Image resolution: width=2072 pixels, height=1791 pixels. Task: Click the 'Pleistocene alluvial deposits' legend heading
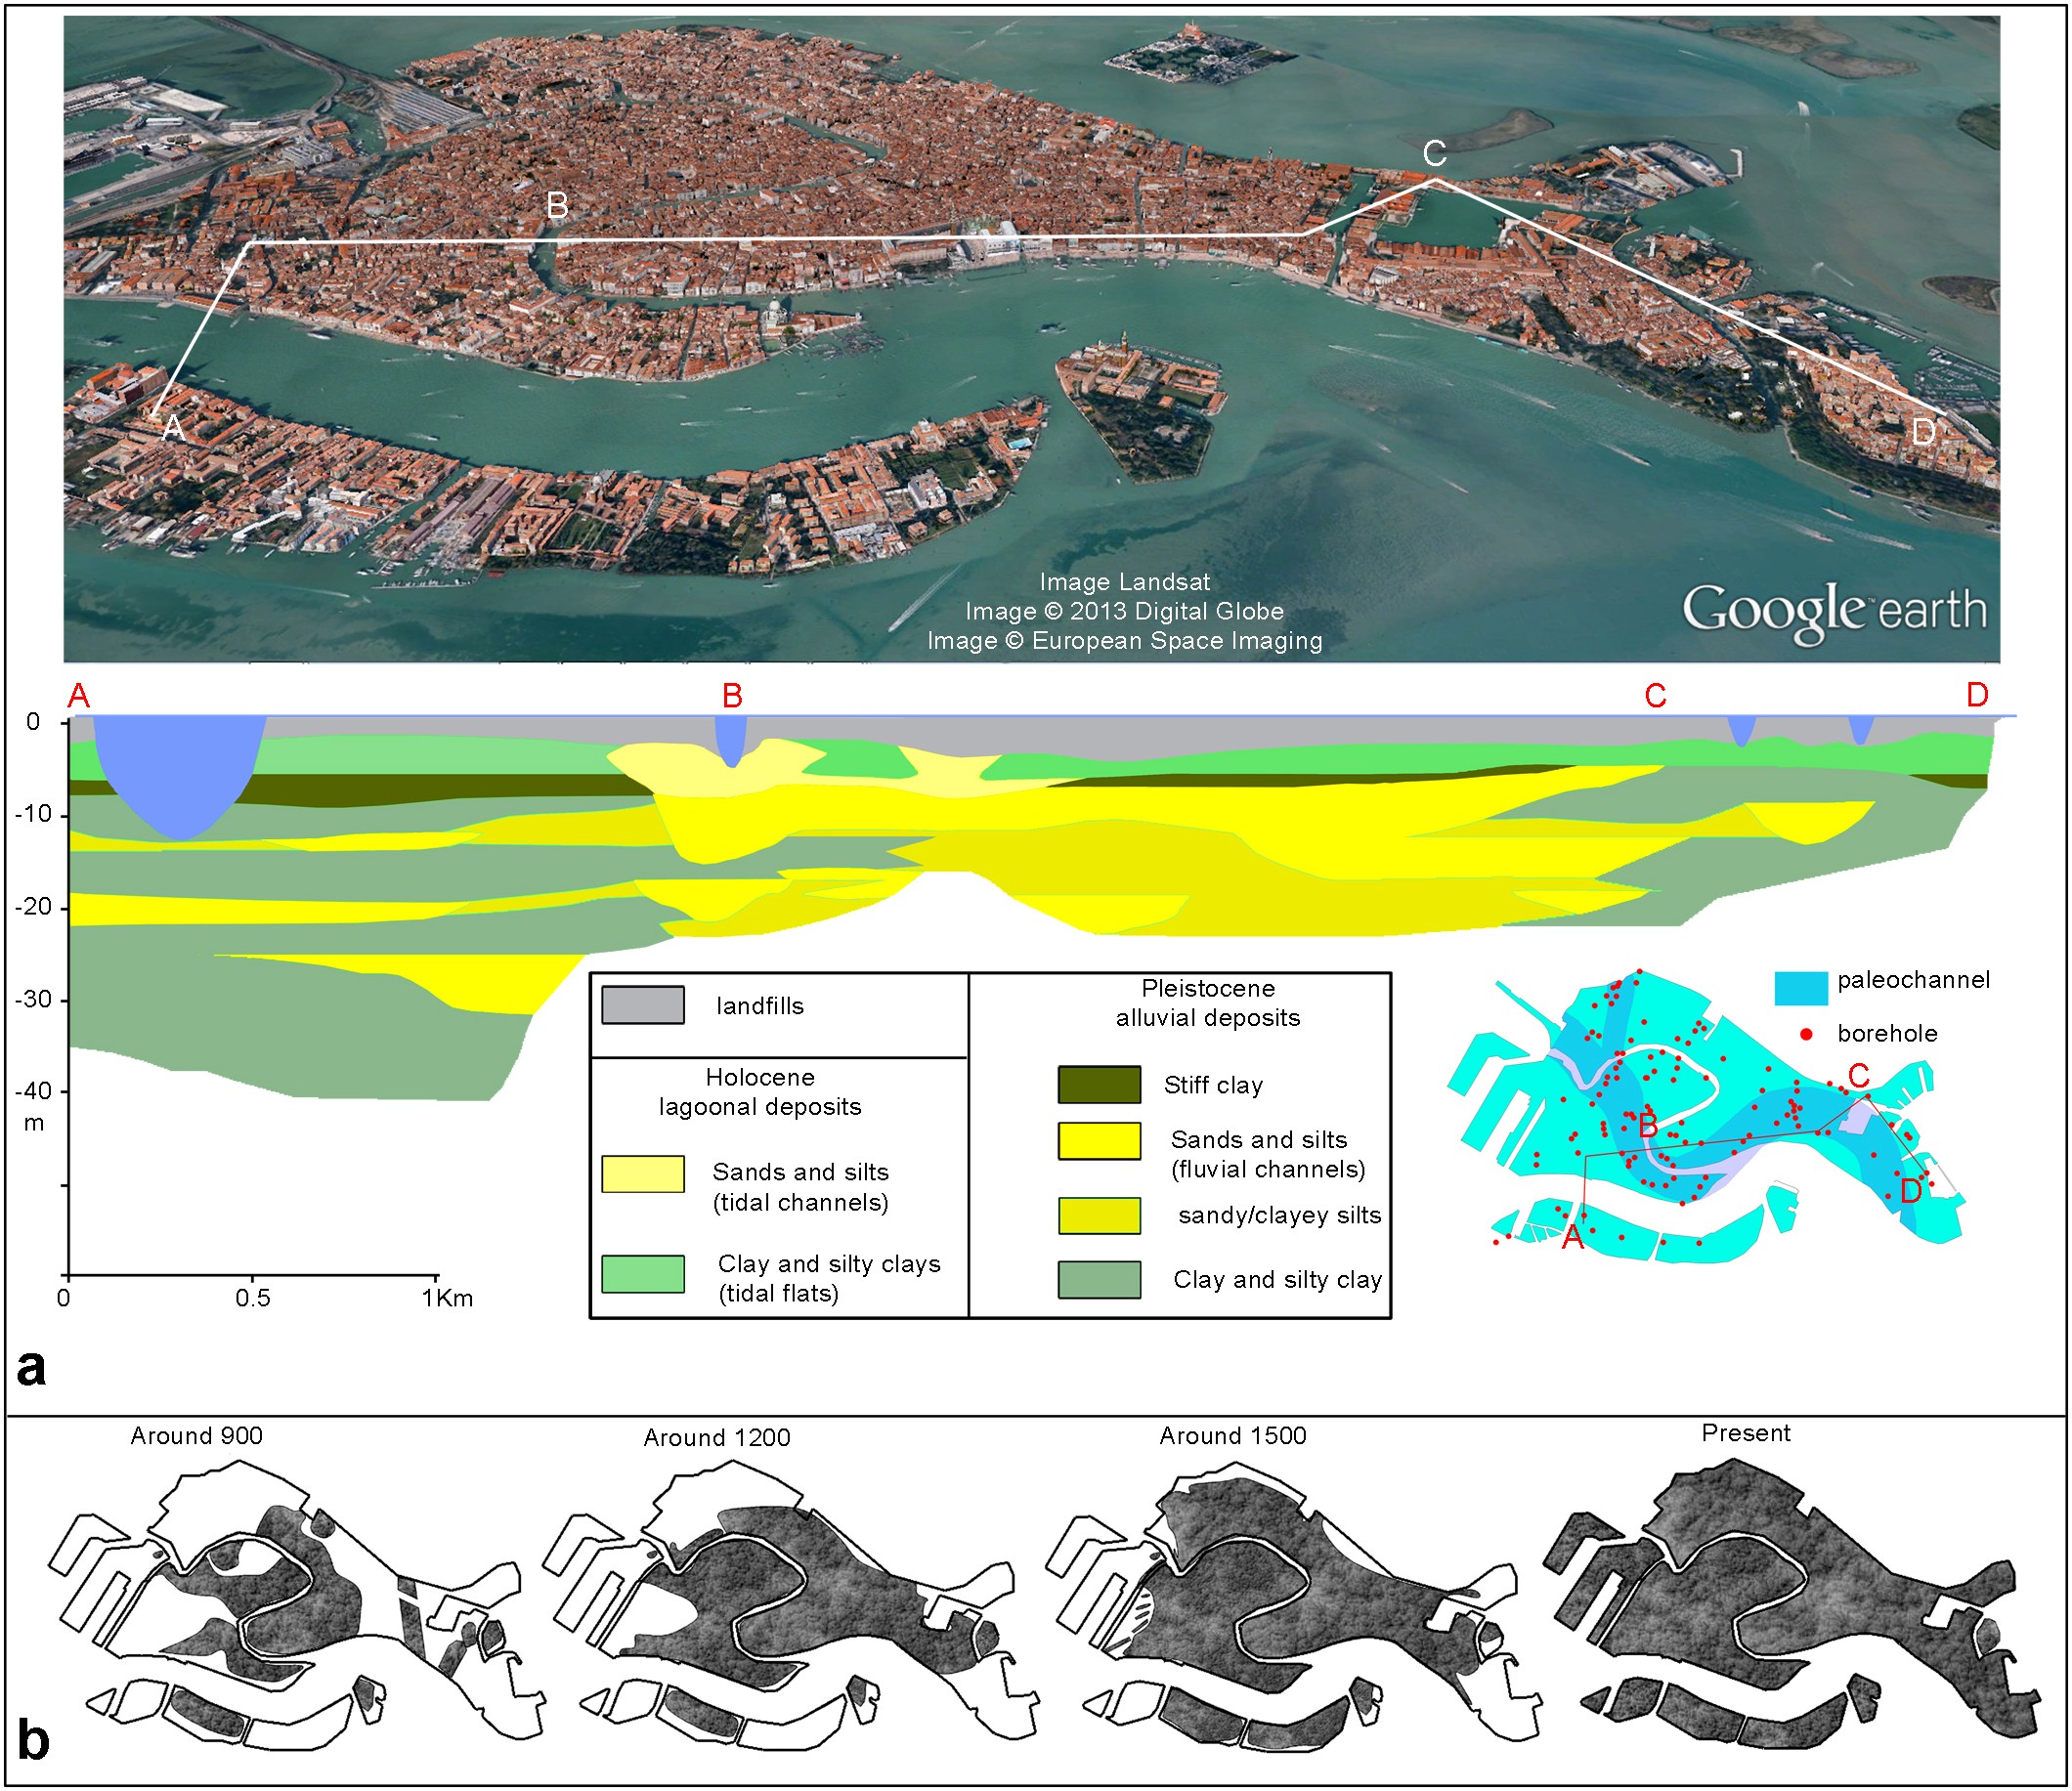tap(1208, 1003)
